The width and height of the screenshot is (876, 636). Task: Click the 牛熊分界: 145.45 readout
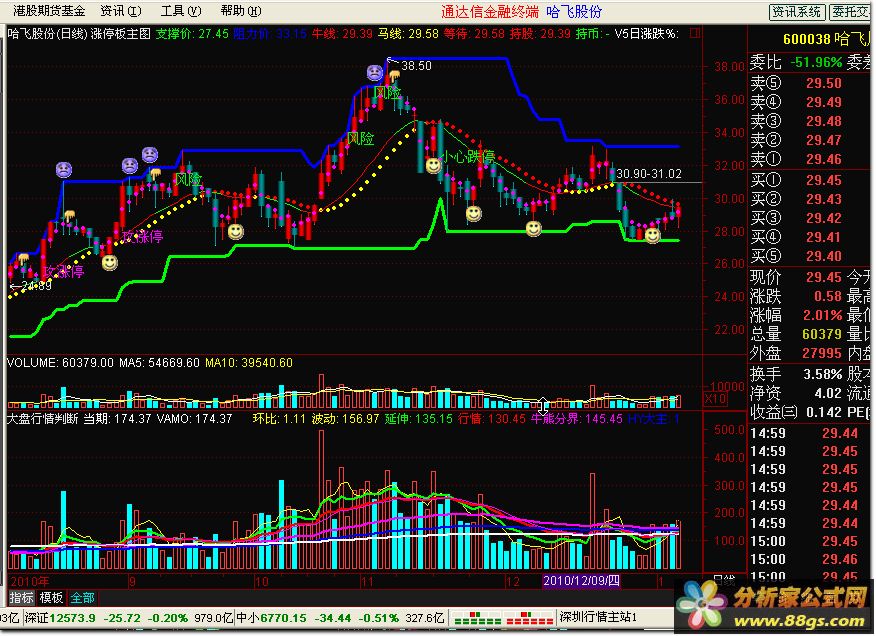coord(577,419)
